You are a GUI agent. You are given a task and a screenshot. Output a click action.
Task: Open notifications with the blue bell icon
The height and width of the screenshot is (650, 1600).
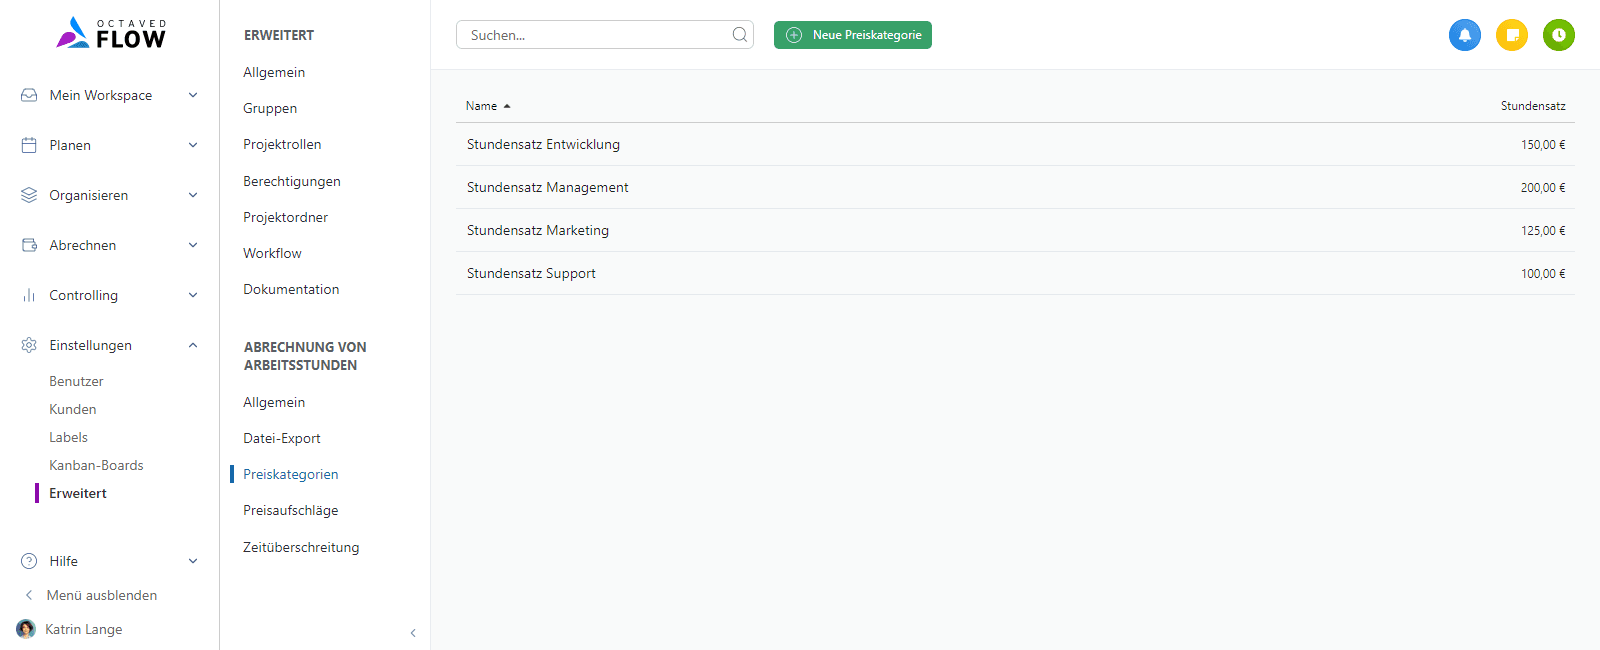[x=1465, y=35]
